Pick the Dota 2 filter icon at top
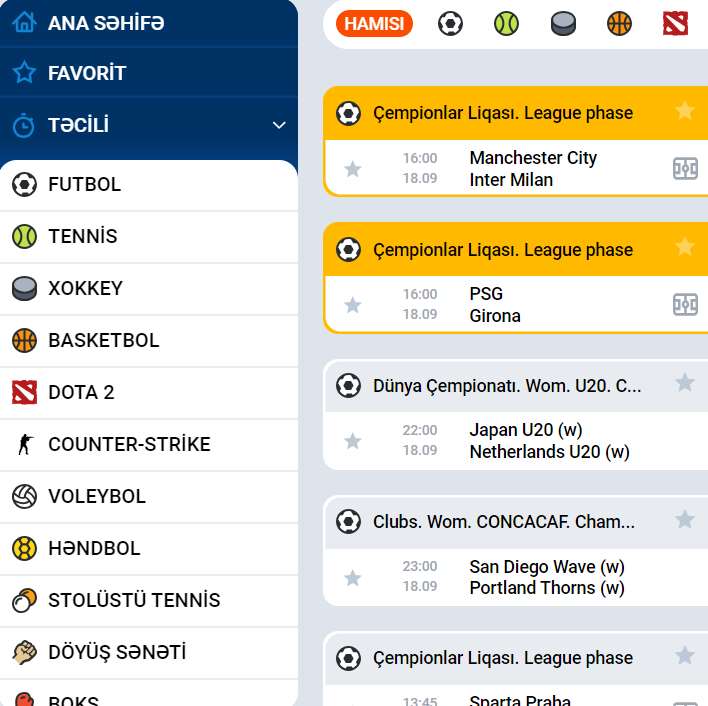 click(675, 23)
